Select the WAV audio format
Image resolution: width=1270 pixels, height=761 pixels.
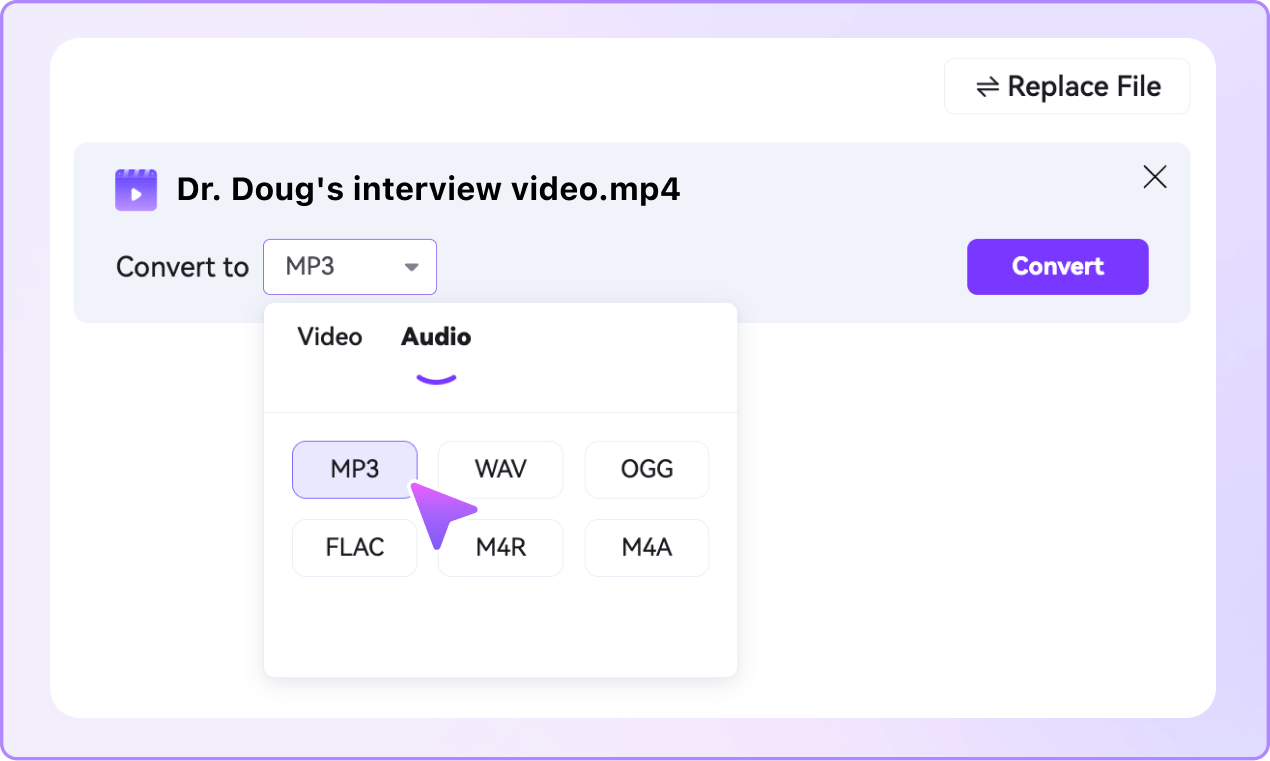pyautogui.click(x=500, y=469)
